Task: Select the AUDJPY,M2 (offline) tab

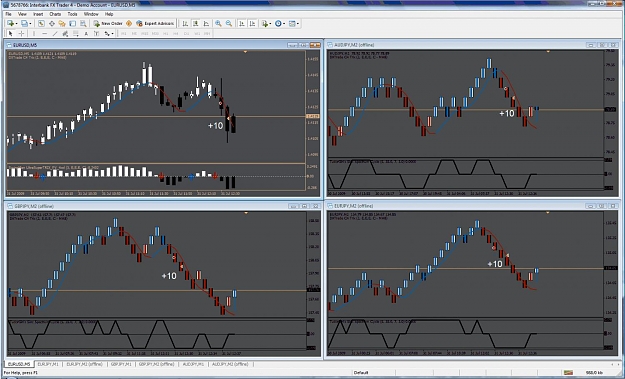Action: [230, 364]
